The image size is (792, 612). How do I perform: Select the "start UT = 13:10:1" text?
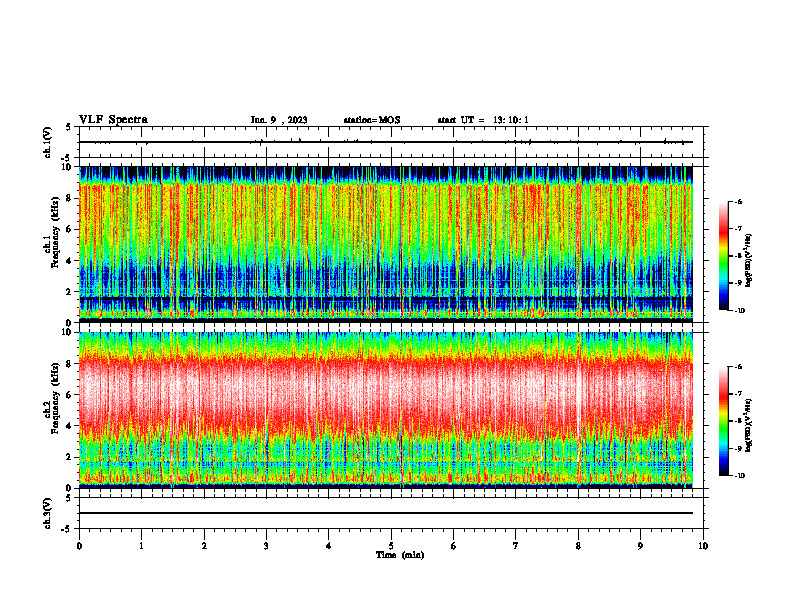(483, 120)
